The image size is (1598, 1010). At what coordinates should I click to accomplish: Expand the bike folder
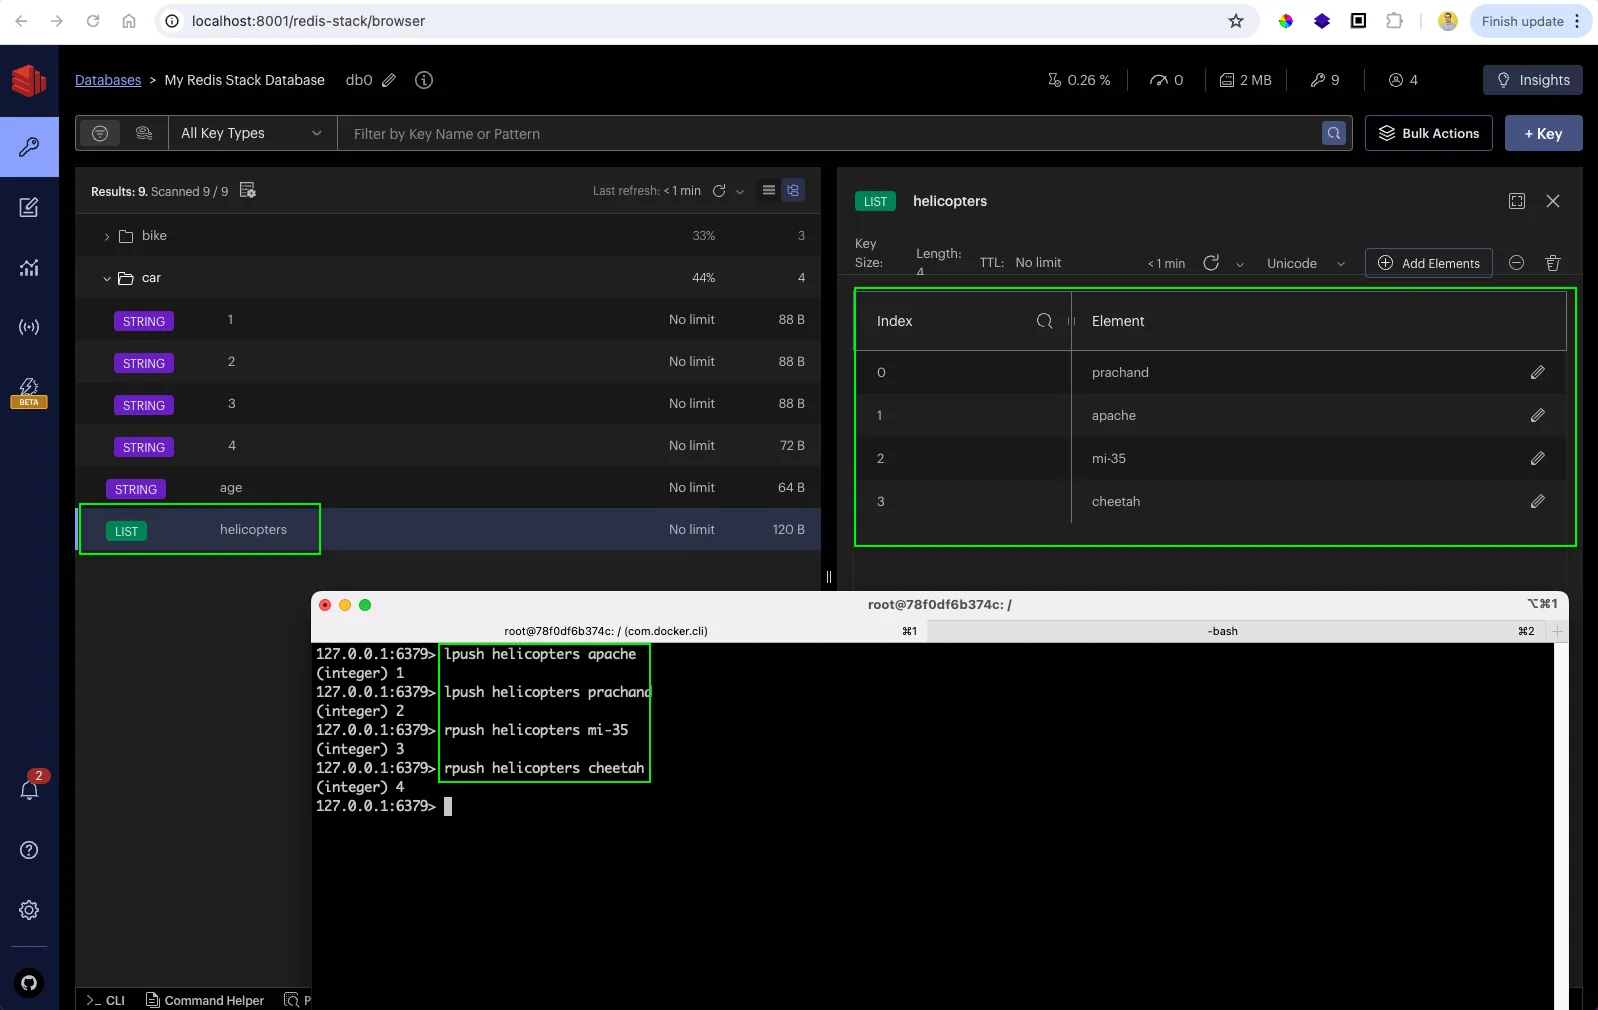107,237
